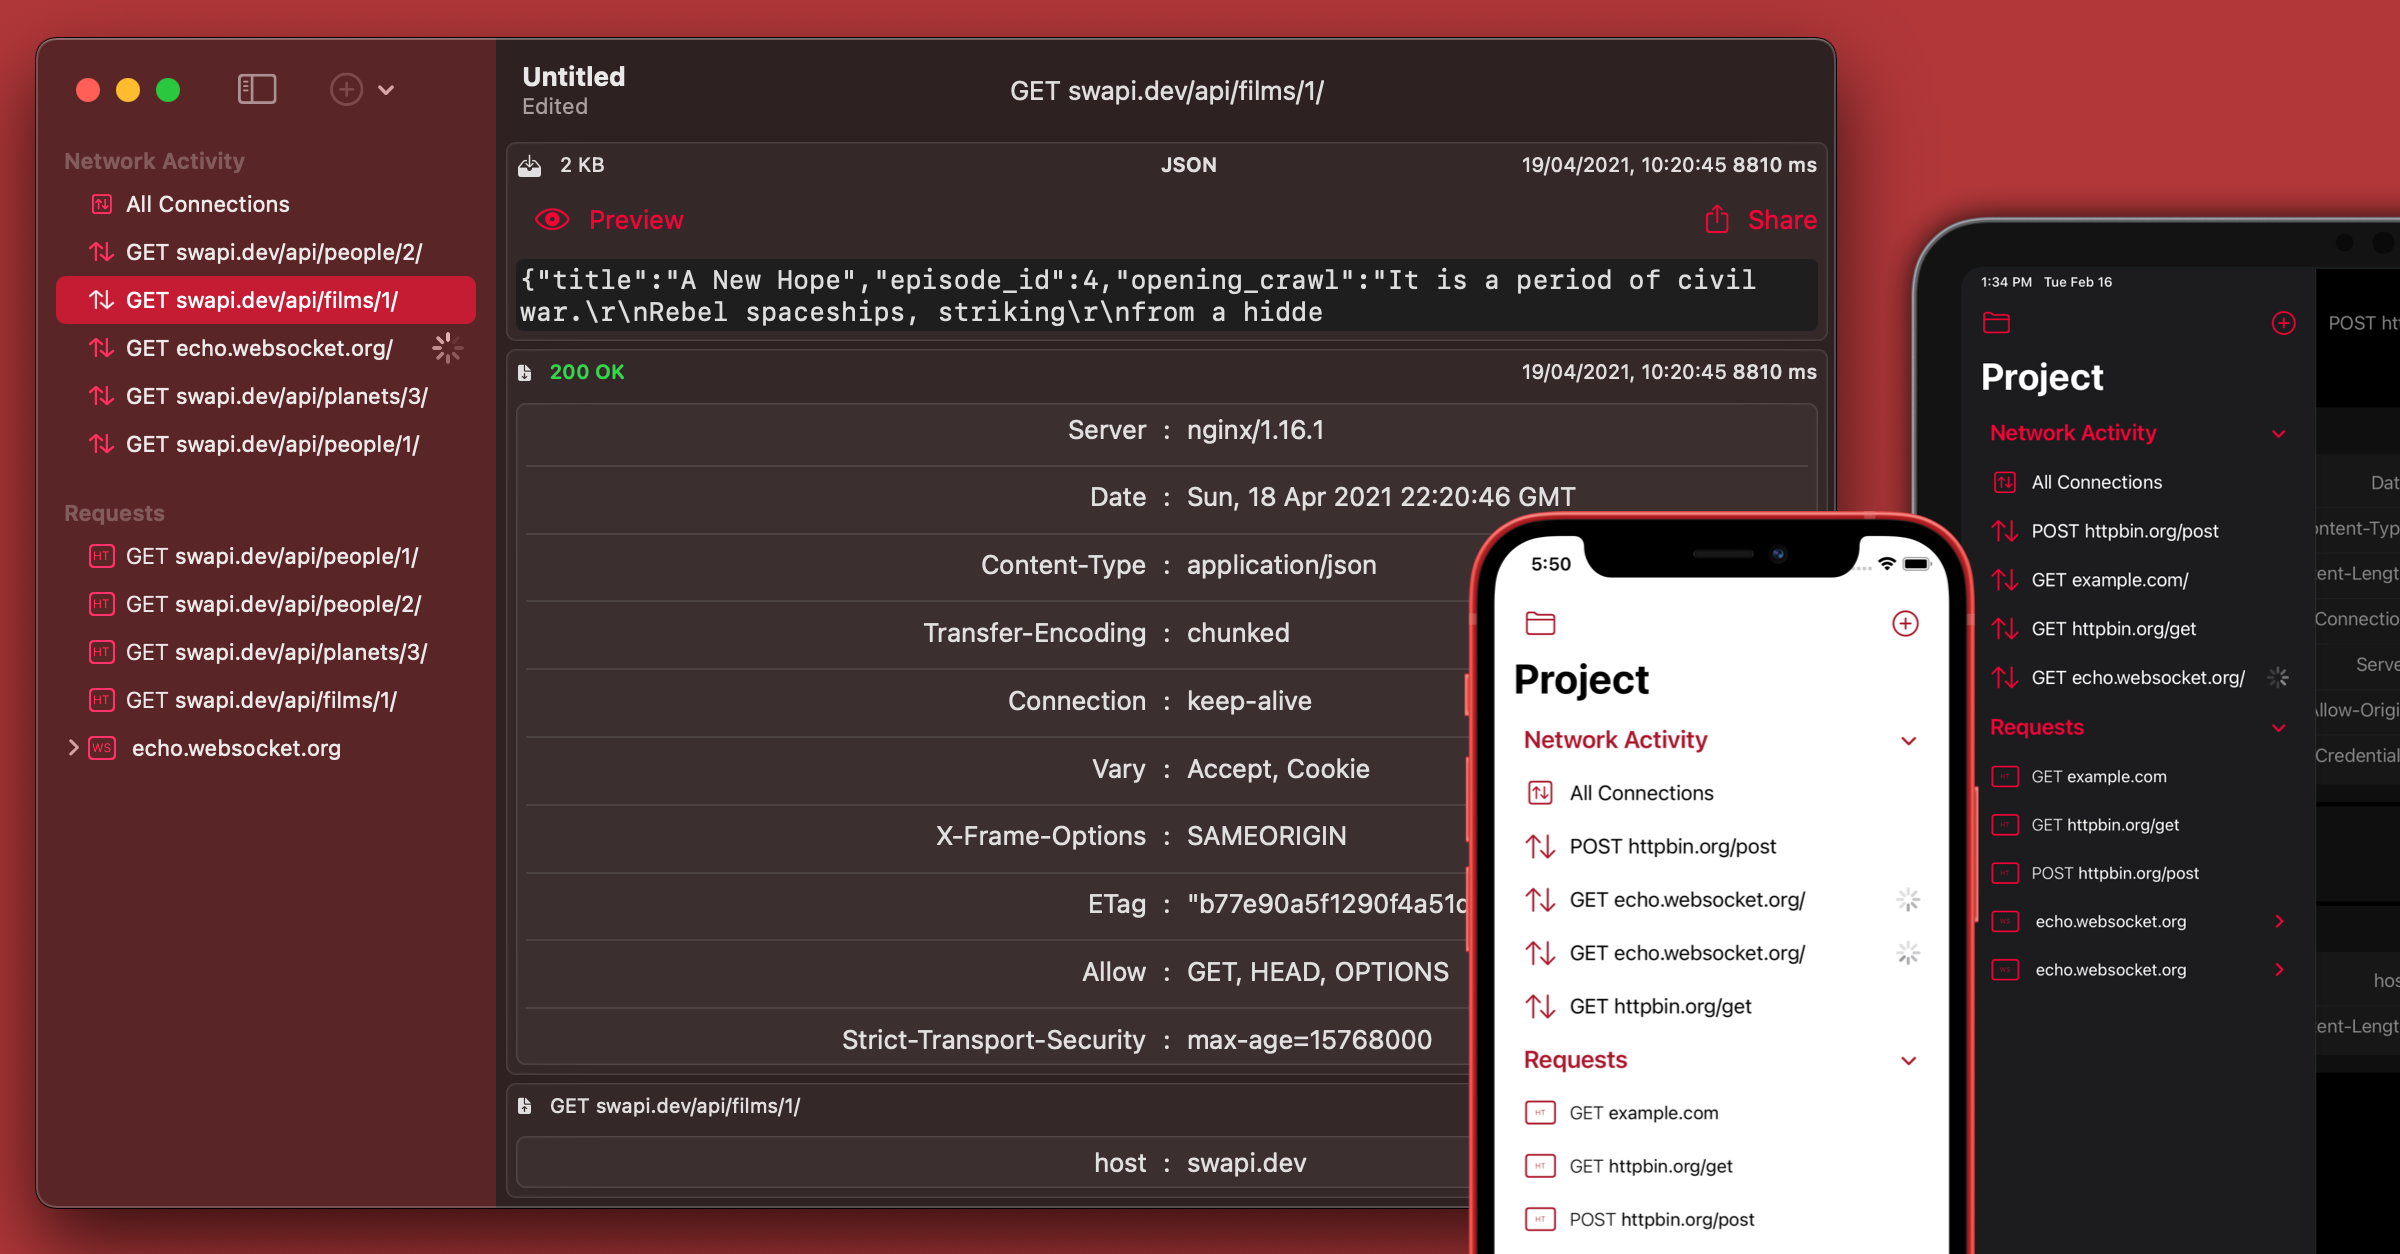Tap the plus circle on the iPad
The image size is (2400, 1254).
[2283, 323]
